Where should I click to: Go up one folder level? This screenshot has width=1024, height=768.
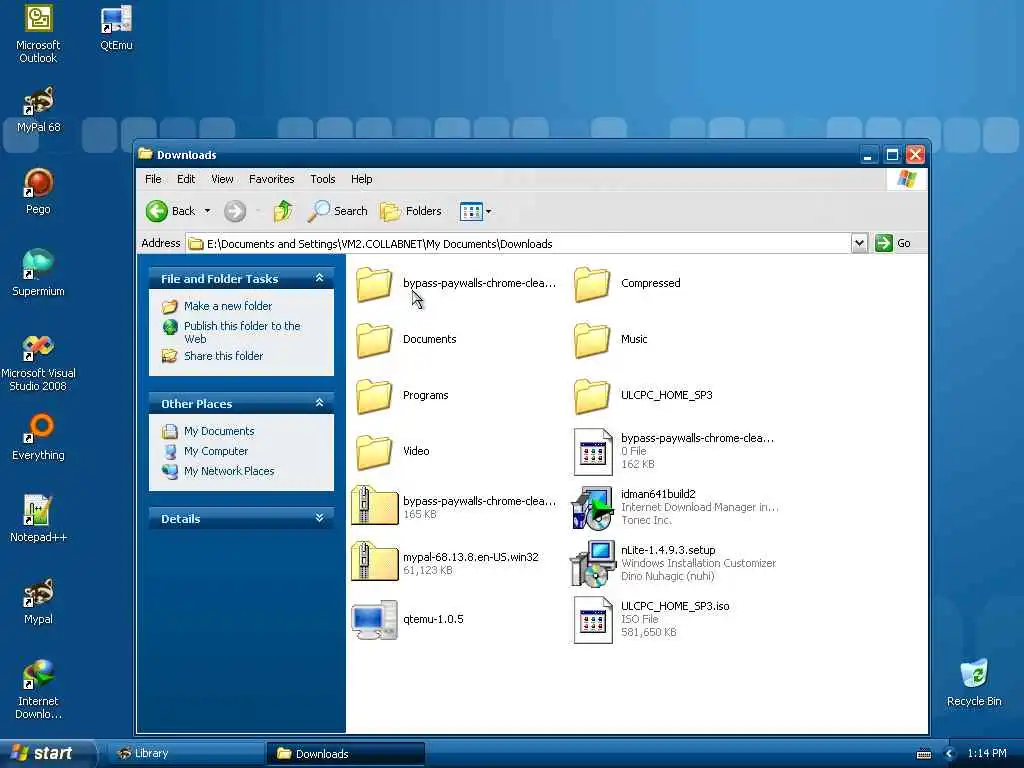[283, 211]
